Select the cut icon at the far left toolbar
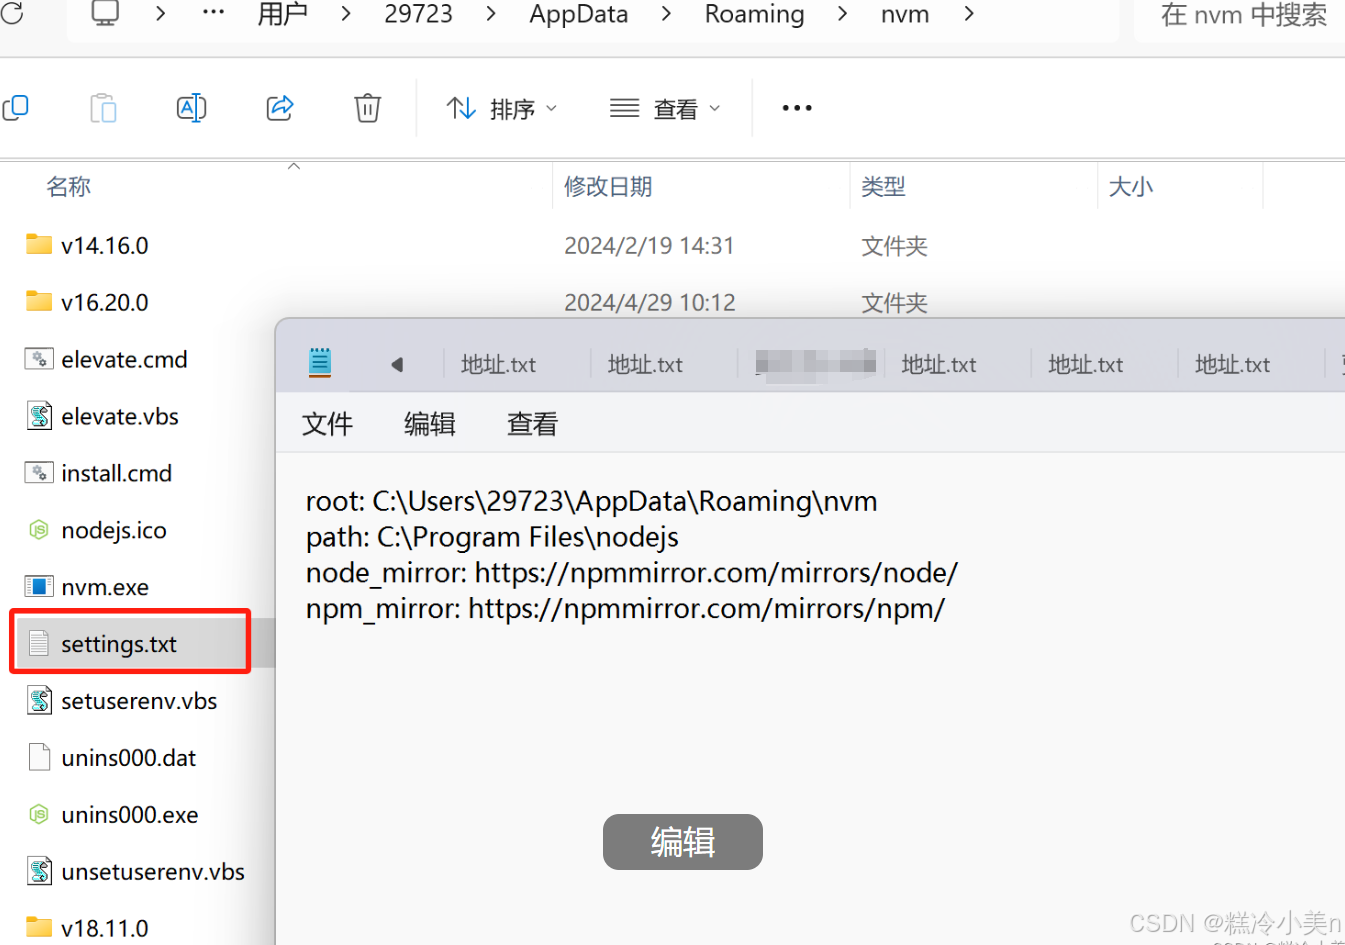1345x945 pixels. tap(16, 108)
